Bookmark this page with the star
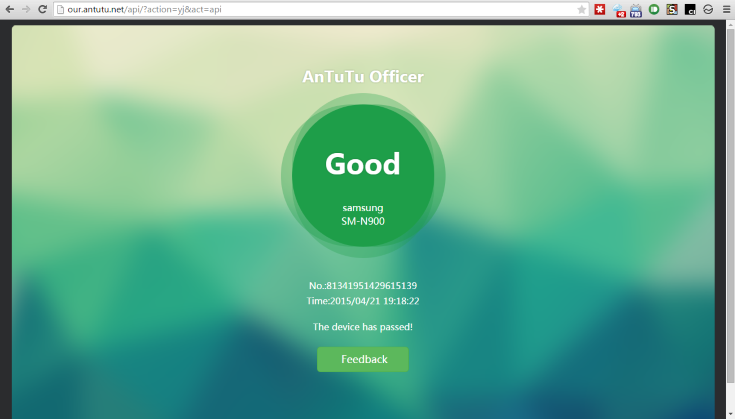 click(x=581, y=9)
